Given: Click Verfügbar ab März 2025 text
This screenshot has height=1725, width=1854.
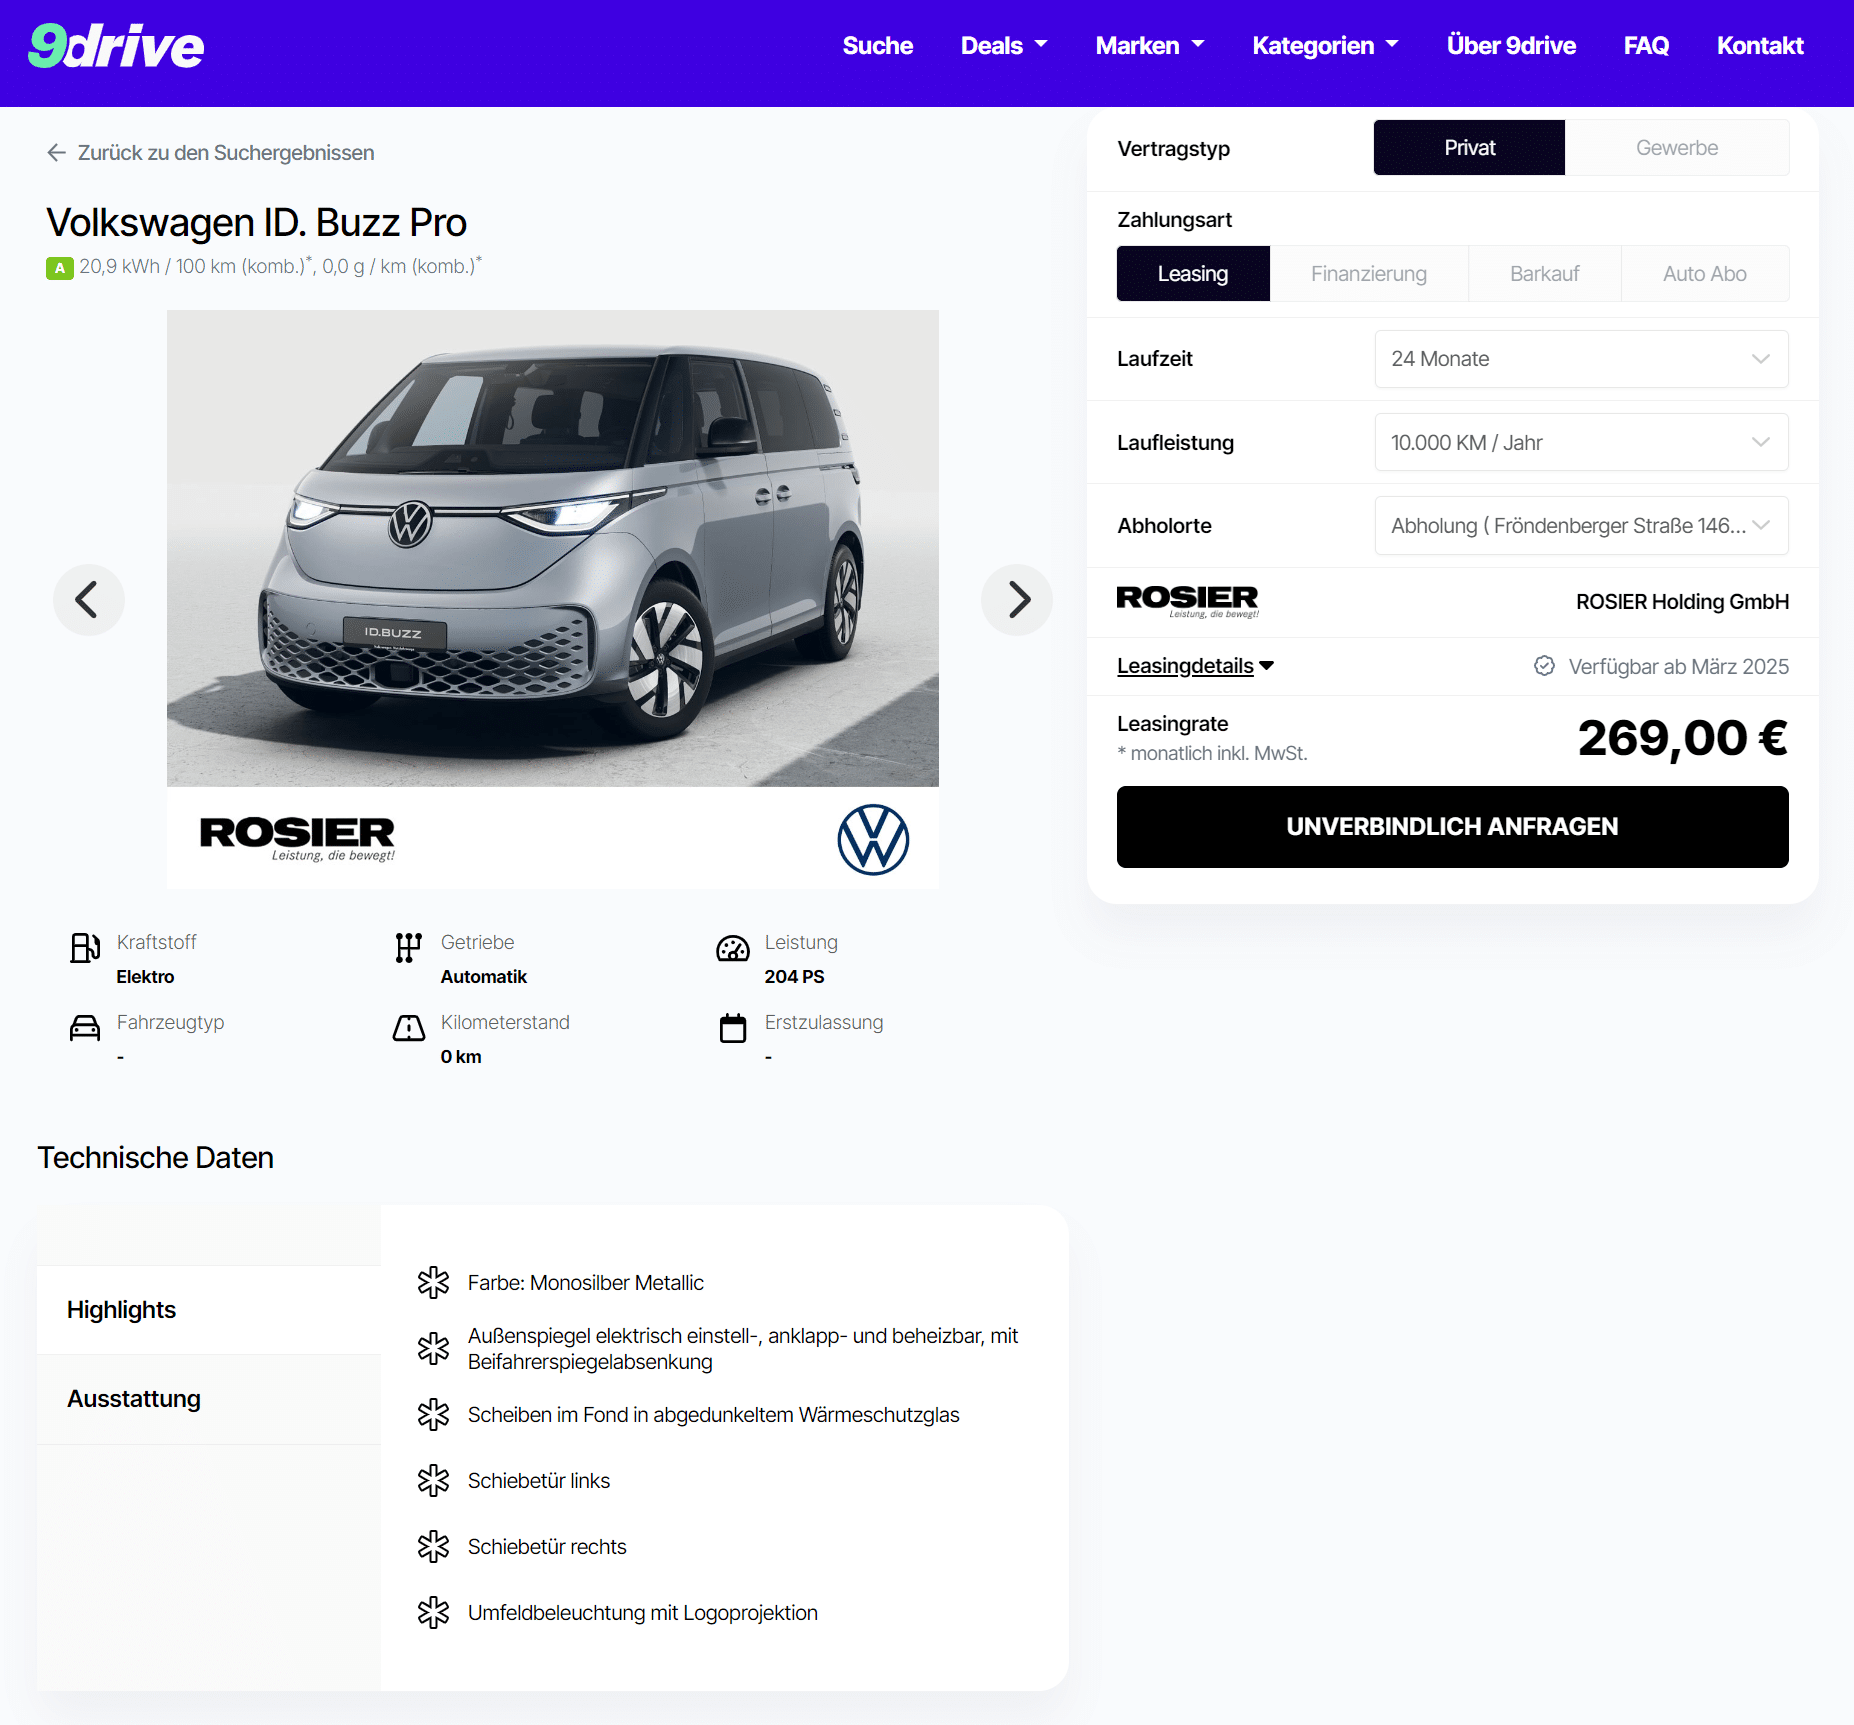Looking at the screenshot, I should pos(1678,667).
